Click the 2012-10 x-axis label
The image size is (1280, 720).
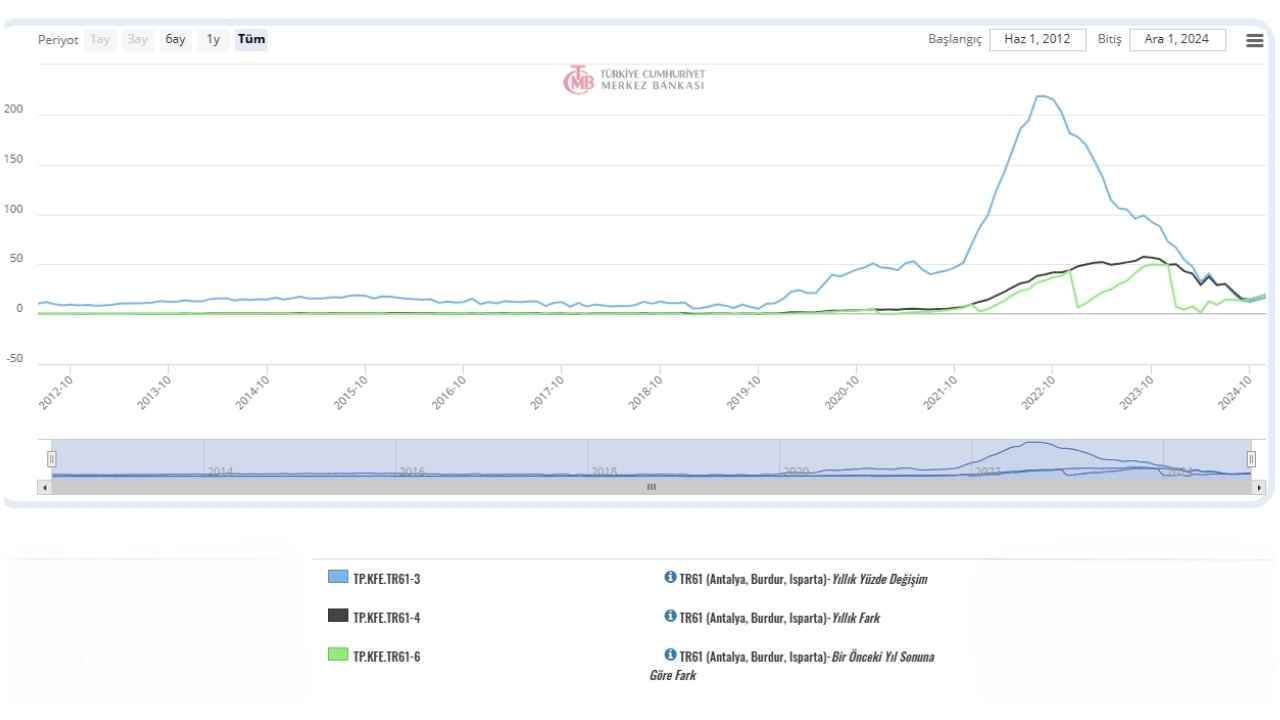click(57, 391)
